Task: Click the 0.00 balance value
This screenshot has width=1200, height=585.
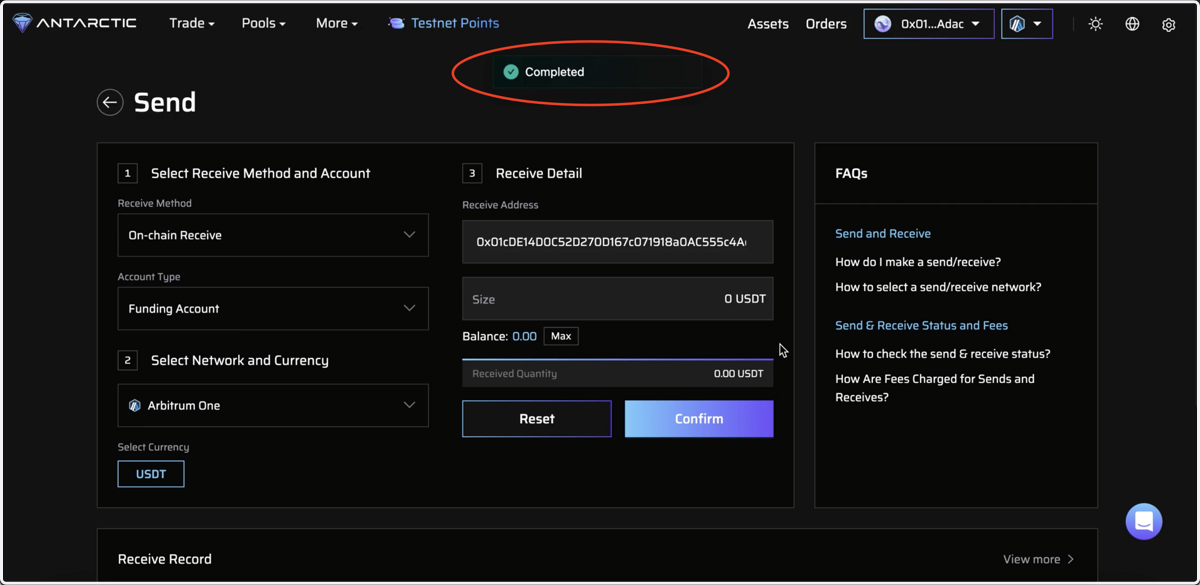Action: pos(524,337)
